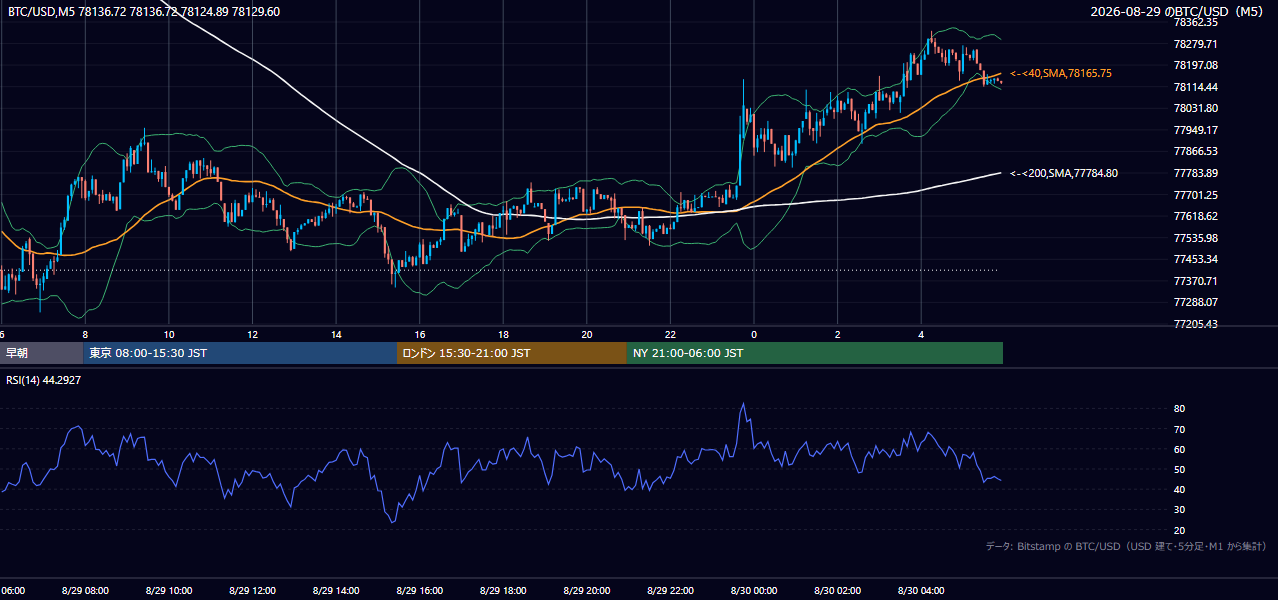
Task: Click price axis value 77949.17
Action: [1195, 130]
